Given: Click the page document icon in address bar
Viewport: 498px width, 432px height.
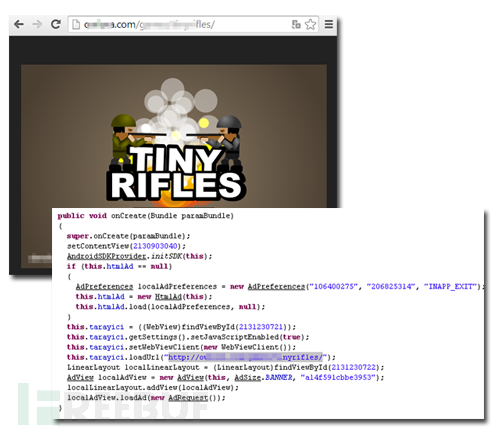Looking at the screenshot, I should click(x=76, y=24).
